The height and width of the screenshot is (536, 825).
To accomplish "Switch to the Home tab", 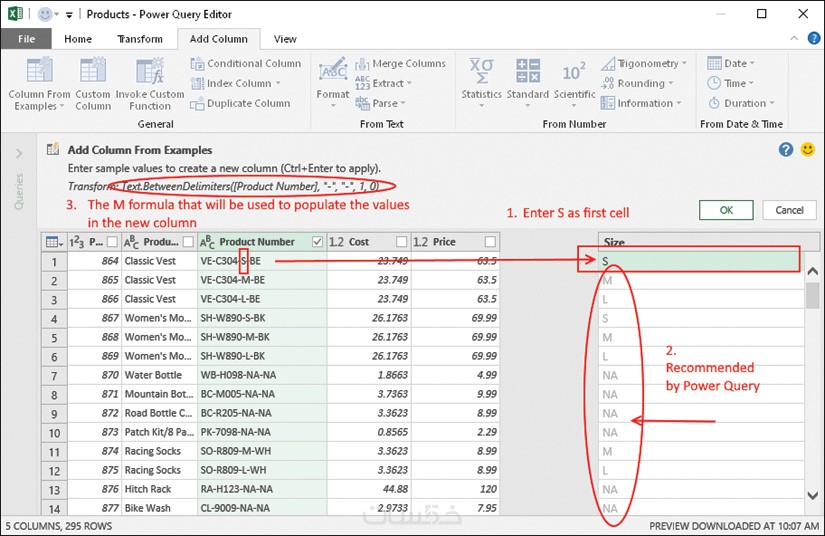I will 78,39.
